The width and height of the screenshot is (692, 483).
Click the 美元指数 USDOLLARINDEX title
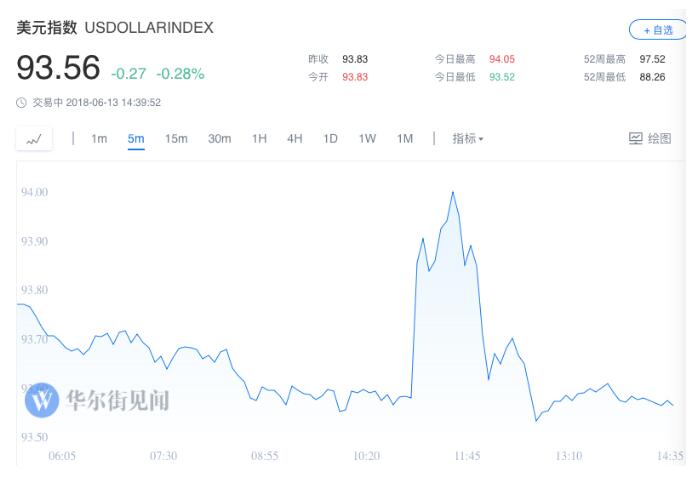(x=115, y=28)
